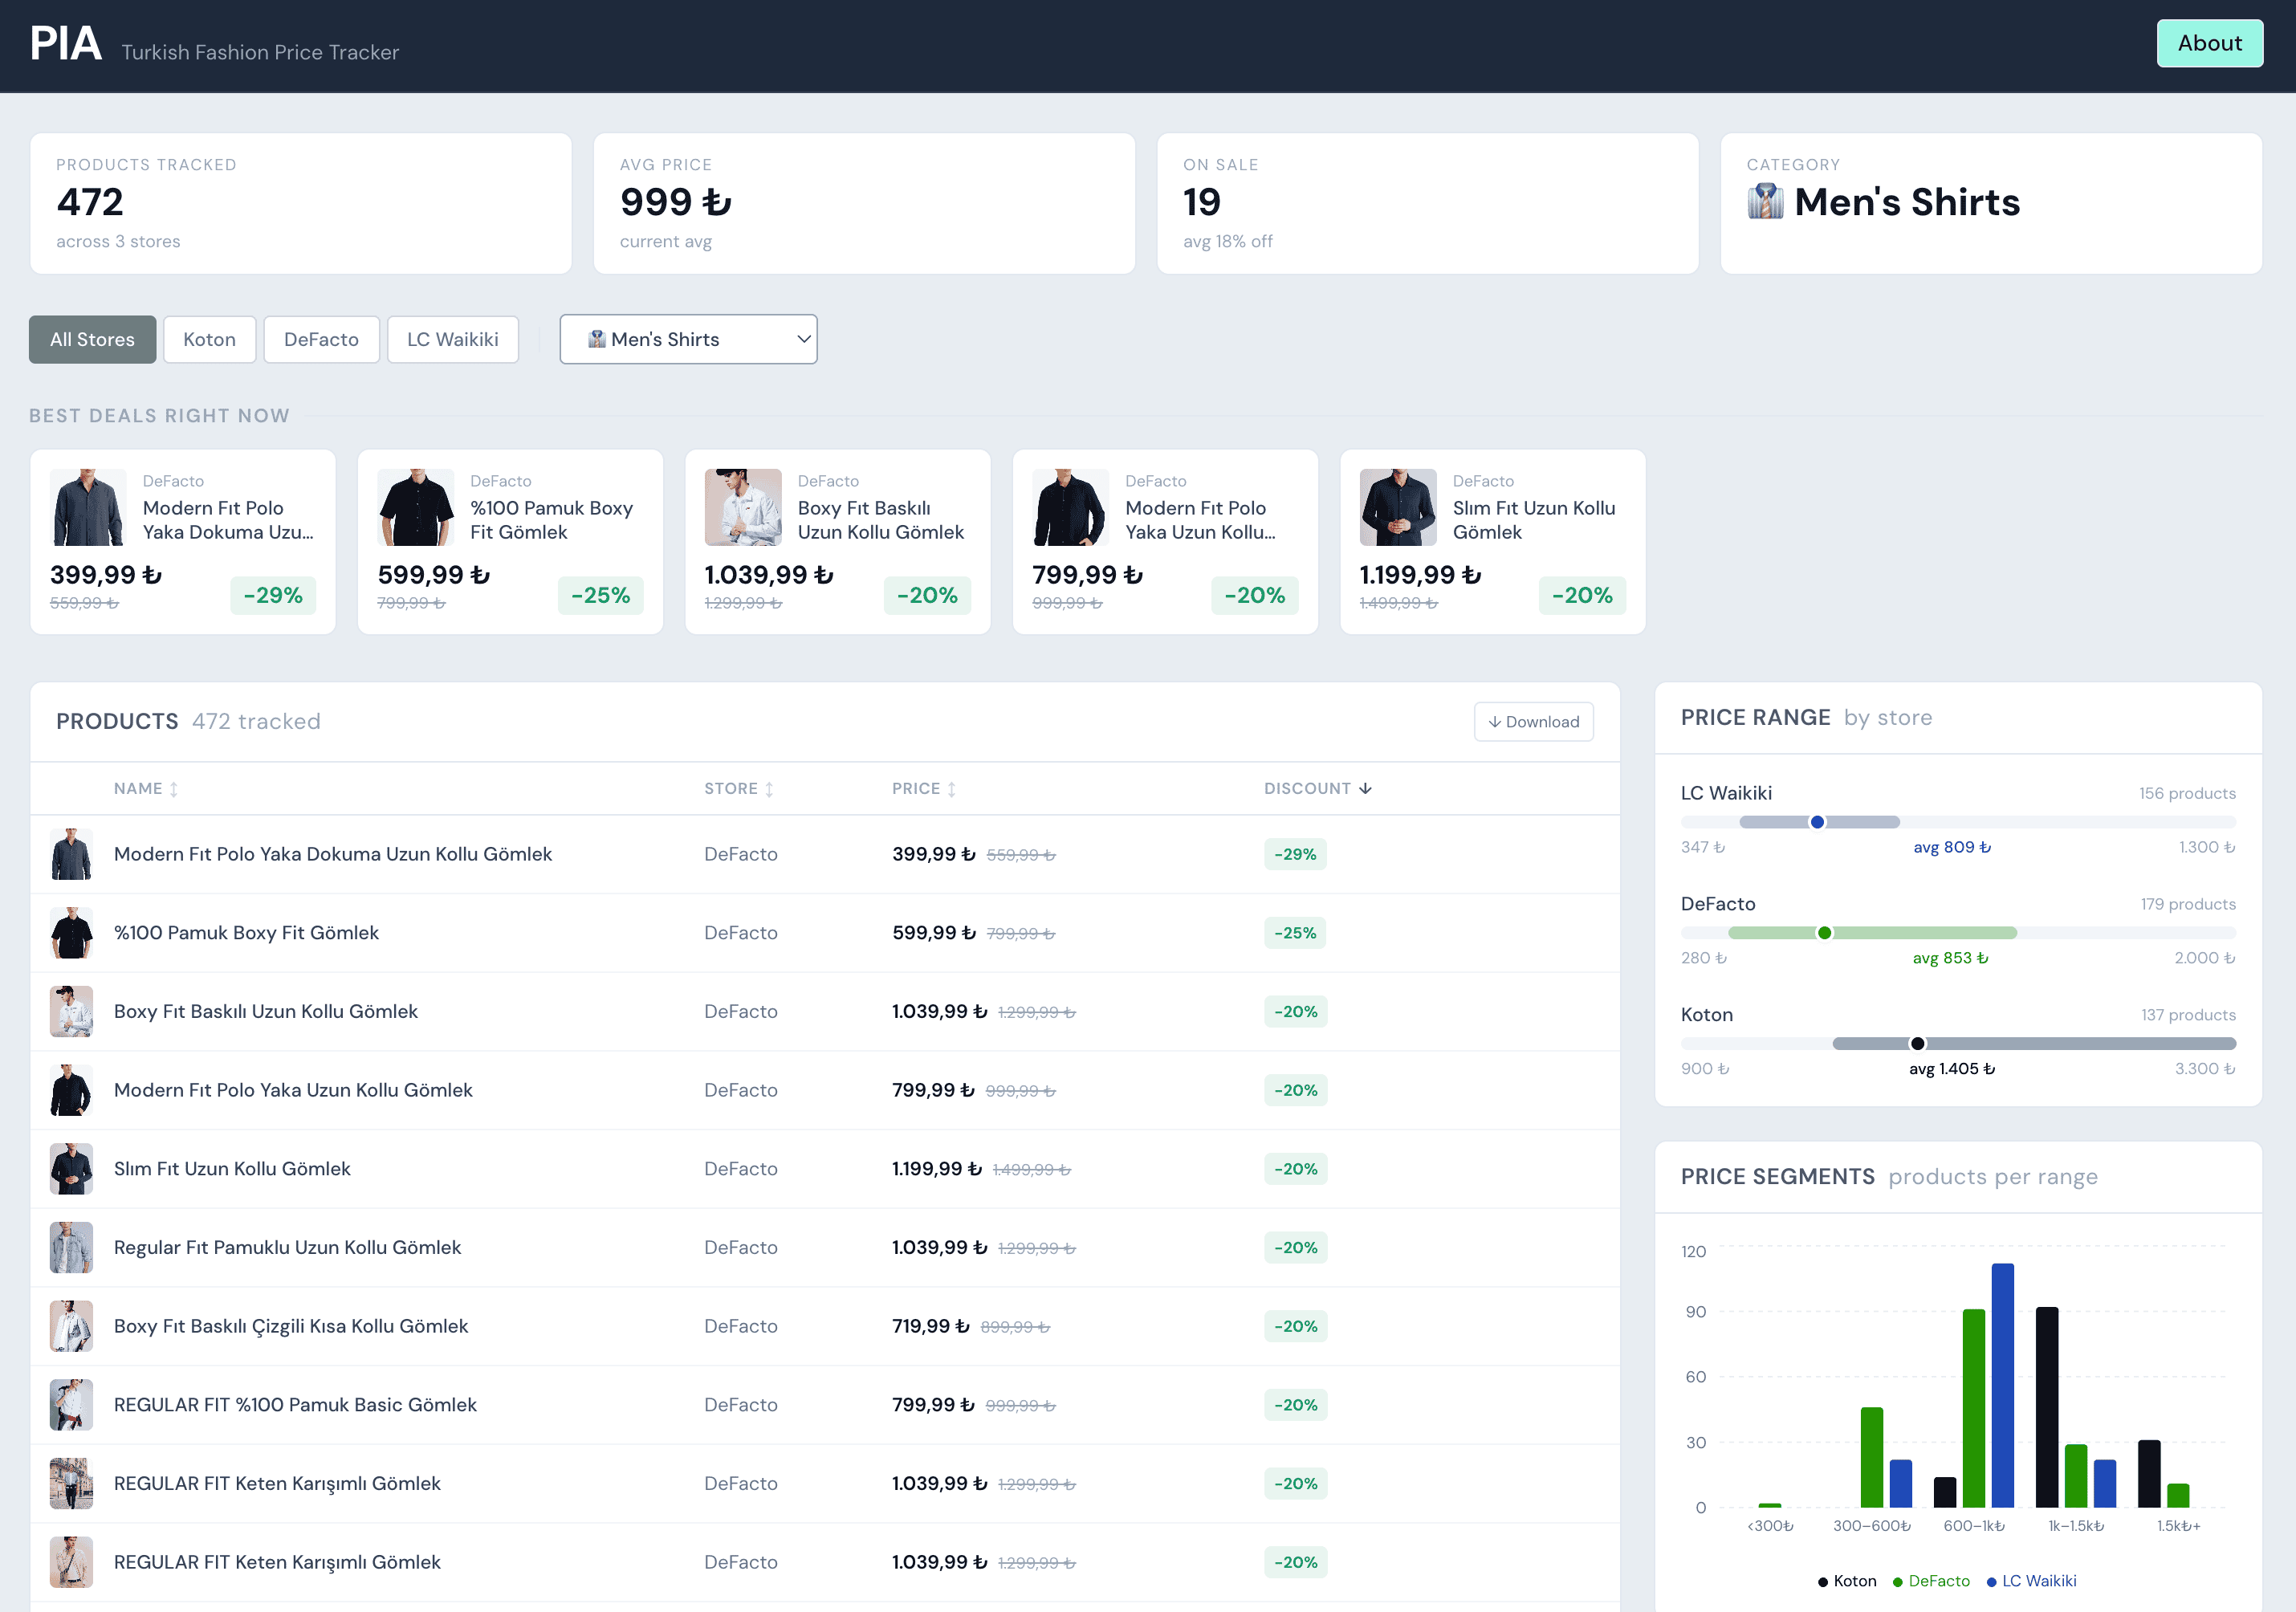Viewport: 2296px width, 1612px height.
Task: Sort the table by Price column
Action: tap(924, 789)
